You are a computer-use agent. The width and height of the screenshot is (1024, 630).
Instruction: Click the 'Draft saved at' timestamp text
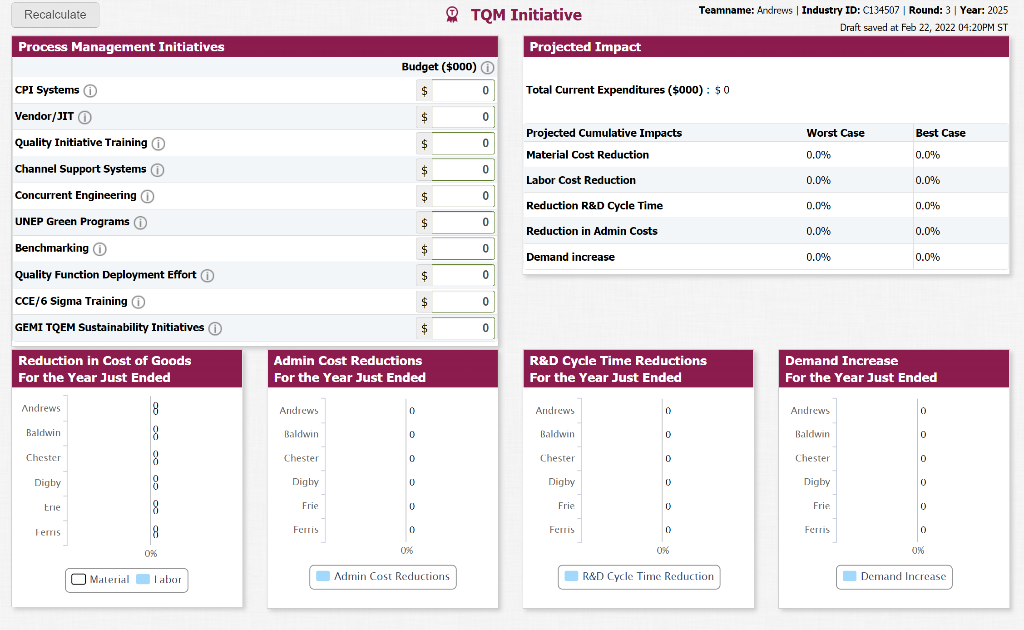point(924,27)
